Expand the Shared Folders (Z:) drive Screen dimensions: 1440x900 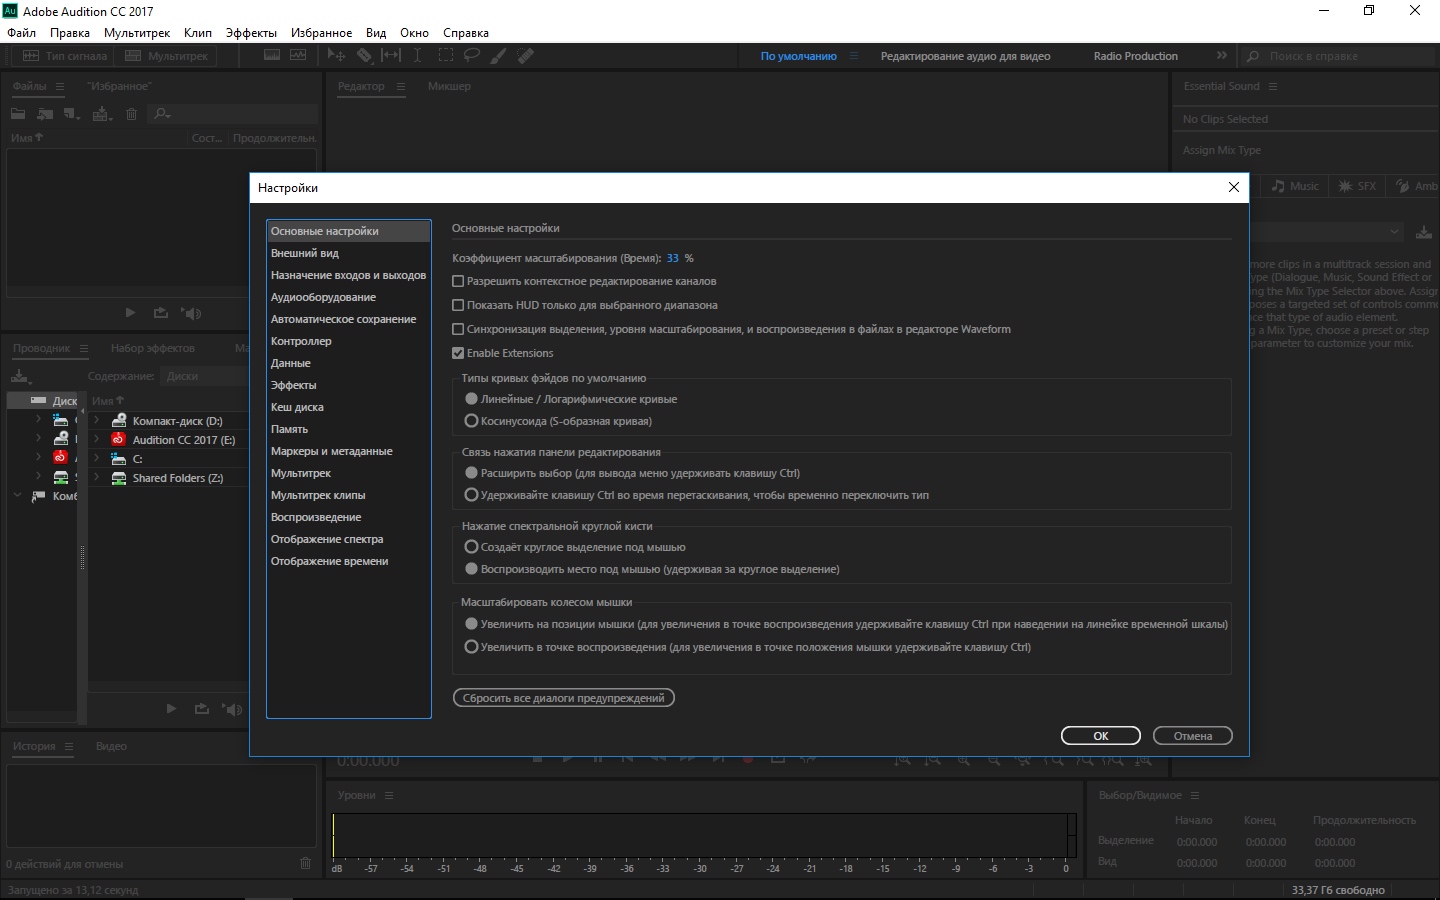[x=97, y=478]
